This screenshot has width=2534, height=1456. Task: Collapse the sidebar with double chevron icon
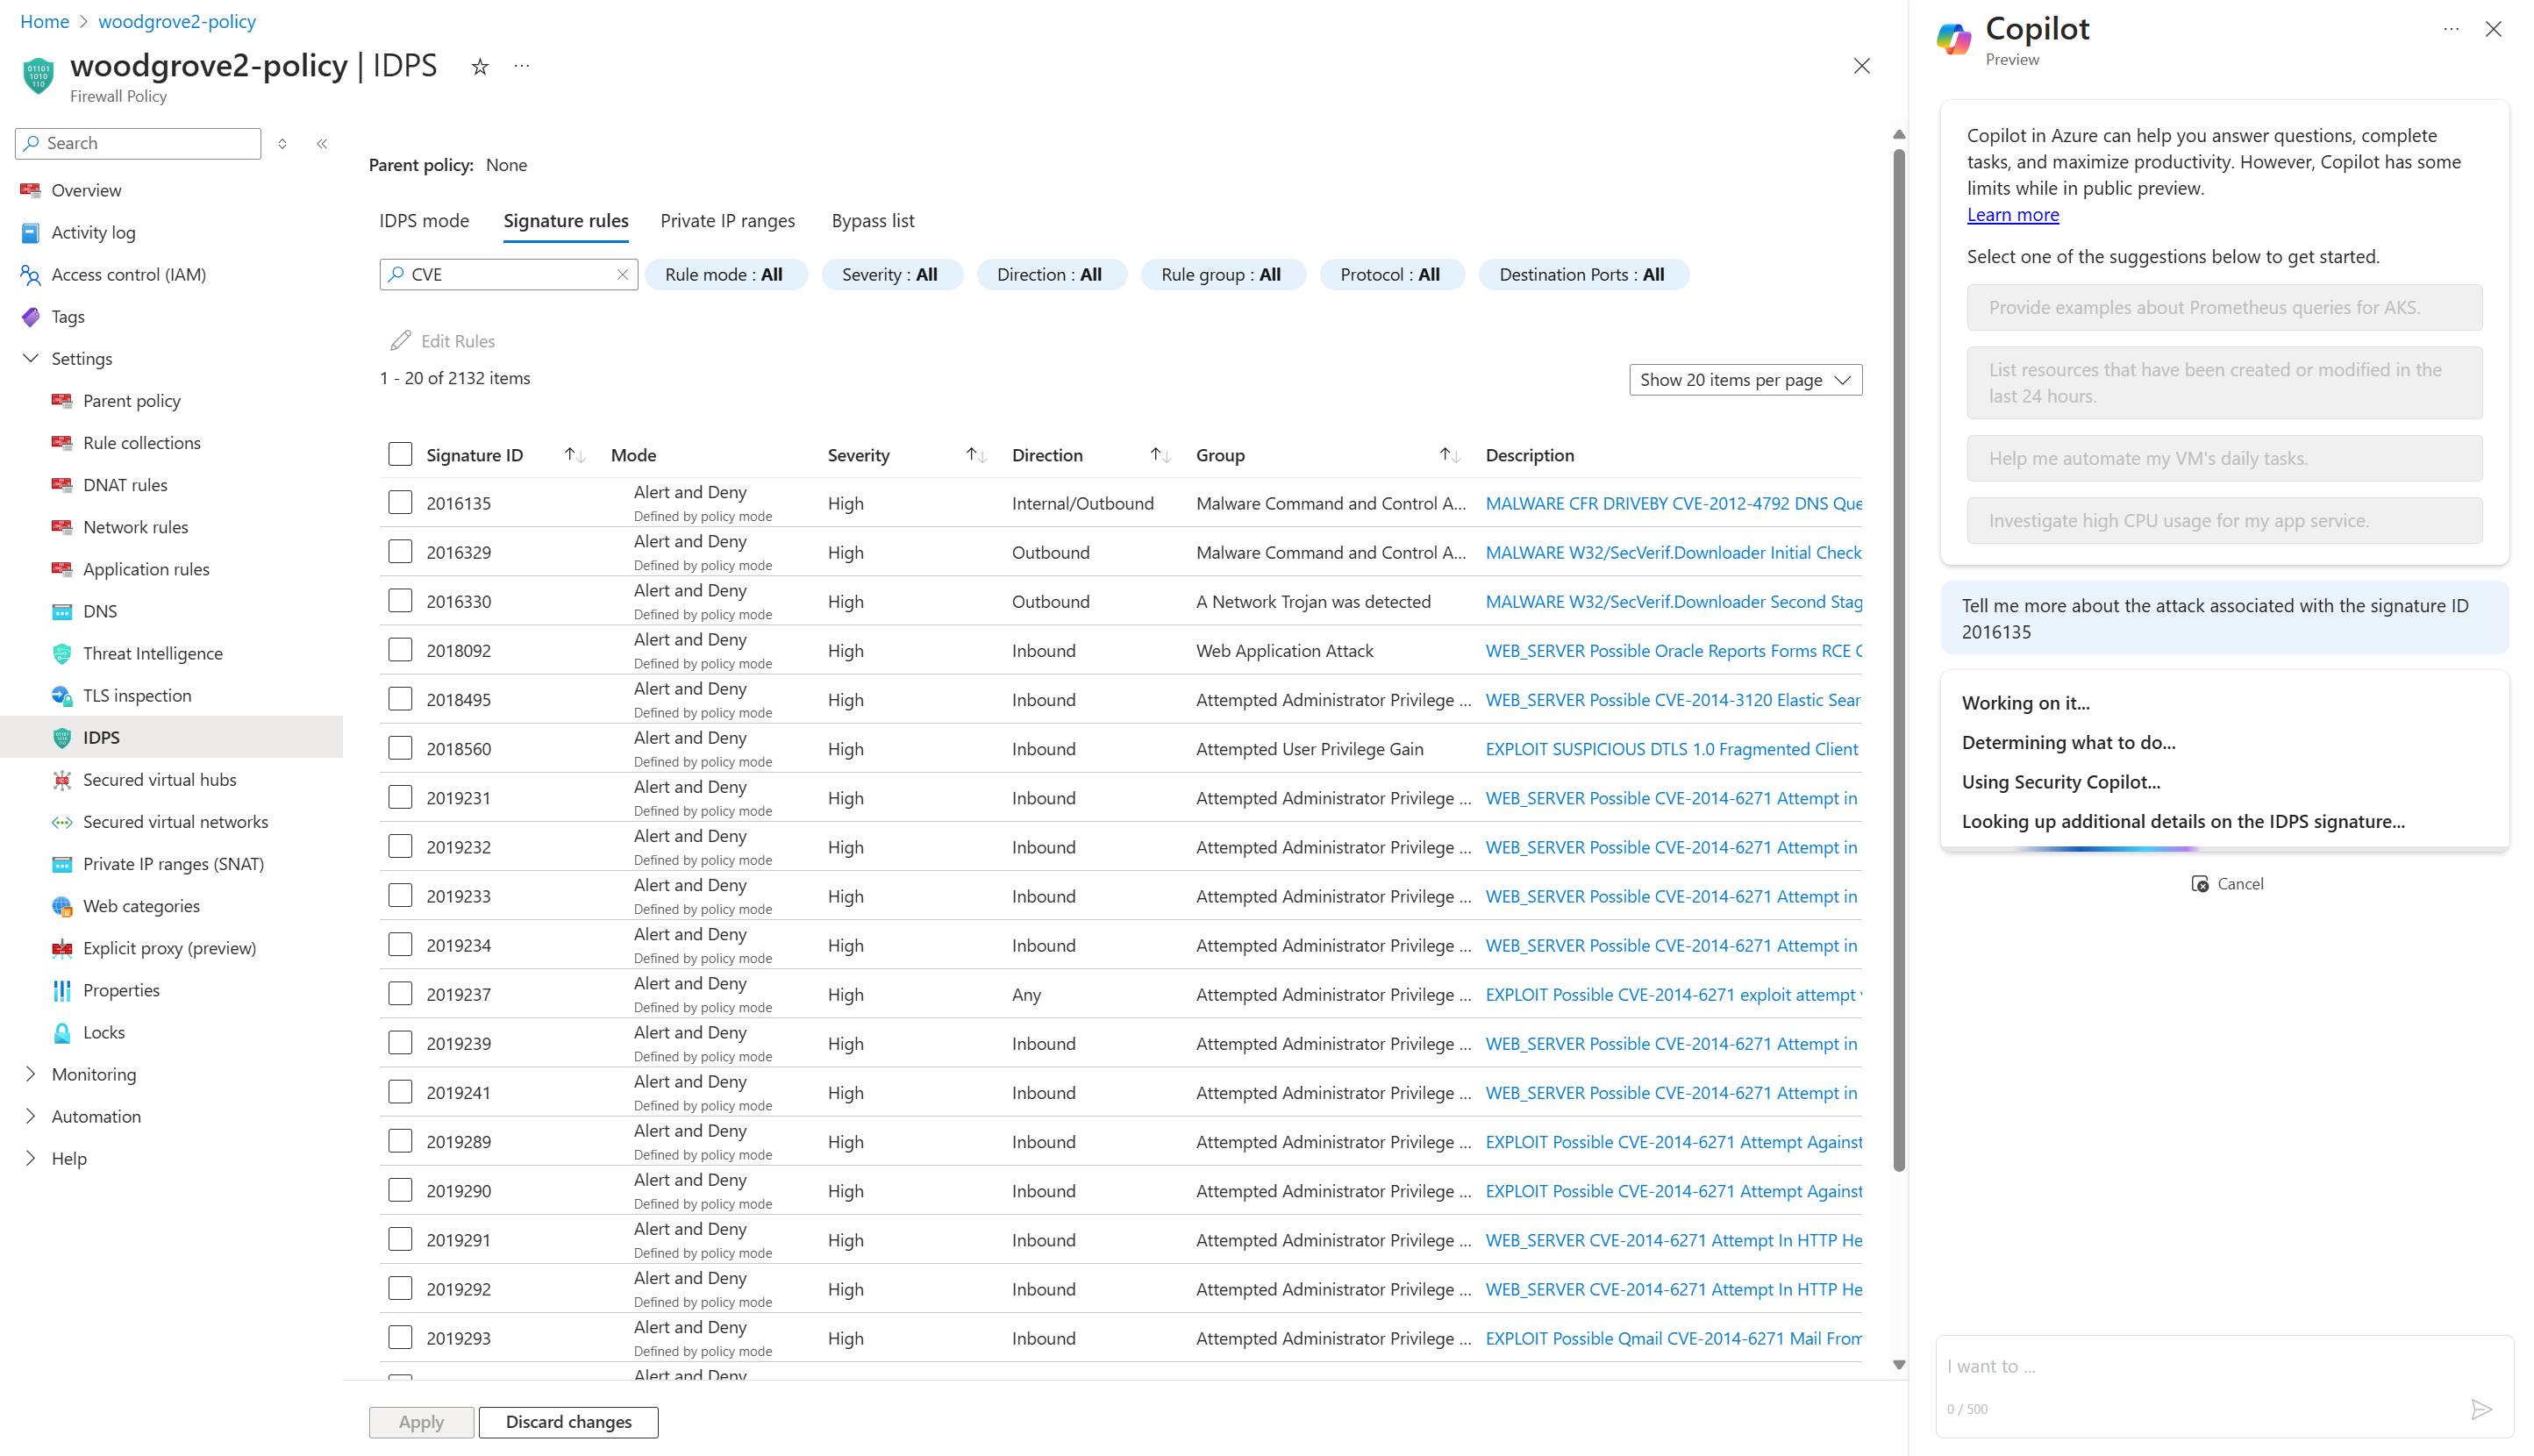[322, 144]
